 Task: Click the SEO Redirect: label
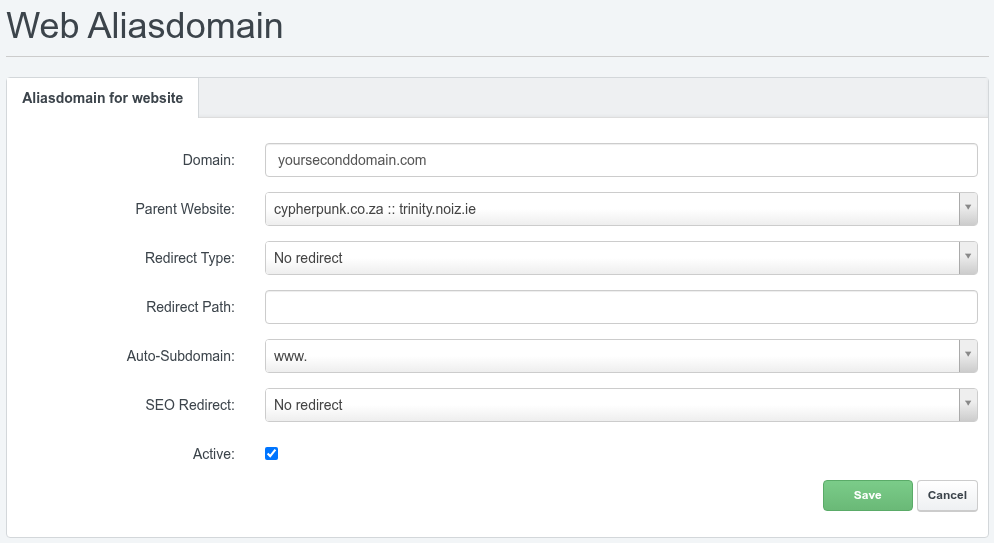point(190,405)
